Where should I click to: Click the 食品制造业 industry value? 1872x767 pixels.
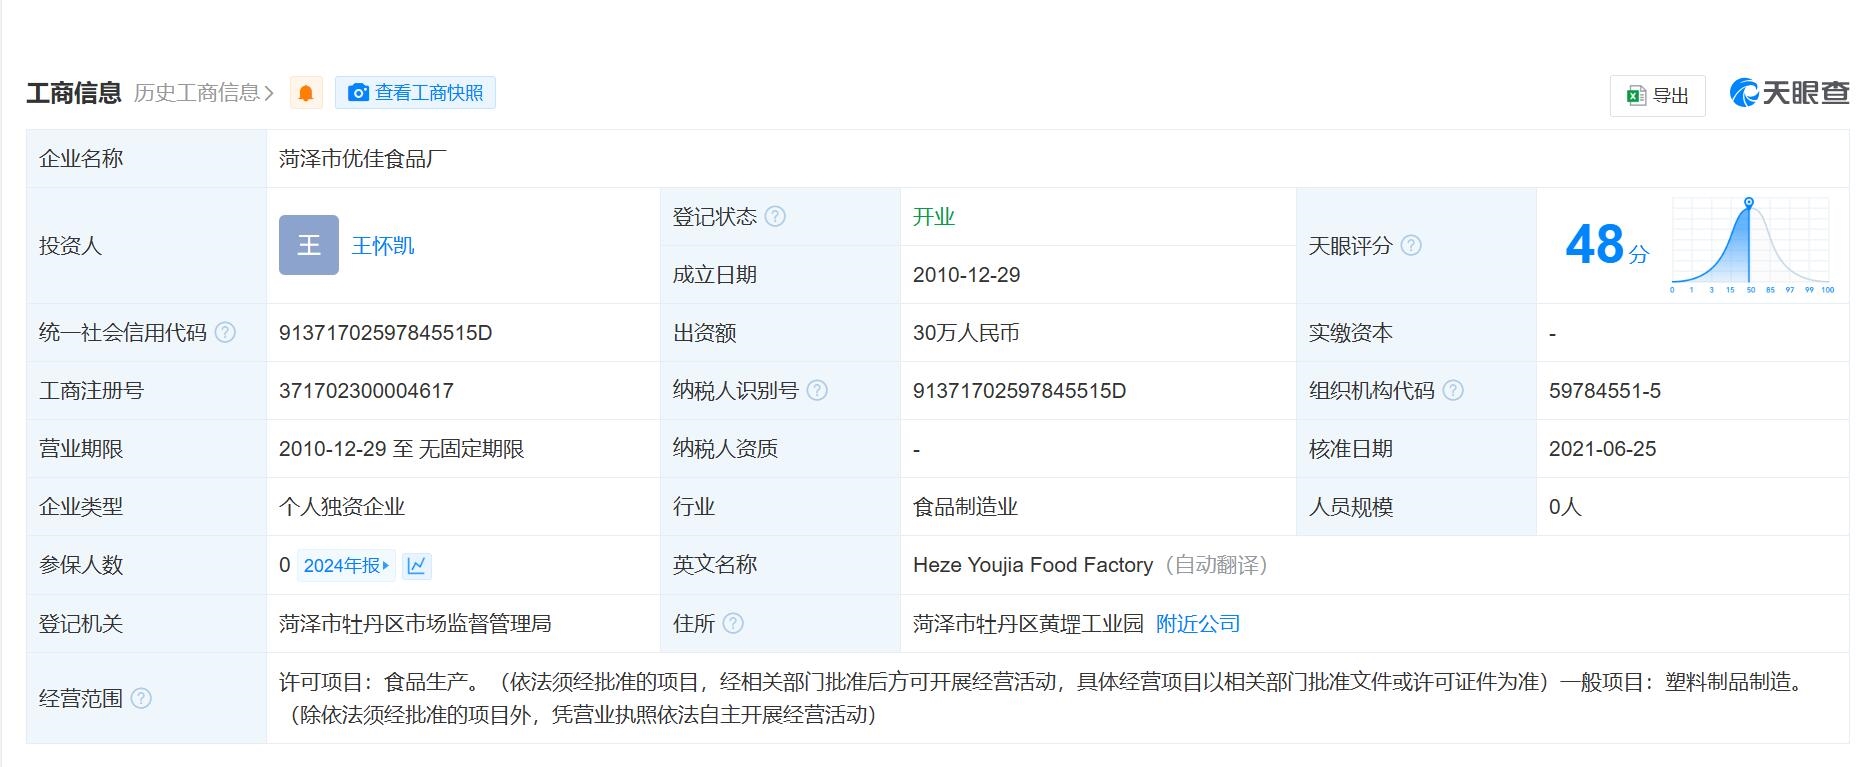click(x=965, y=507)
